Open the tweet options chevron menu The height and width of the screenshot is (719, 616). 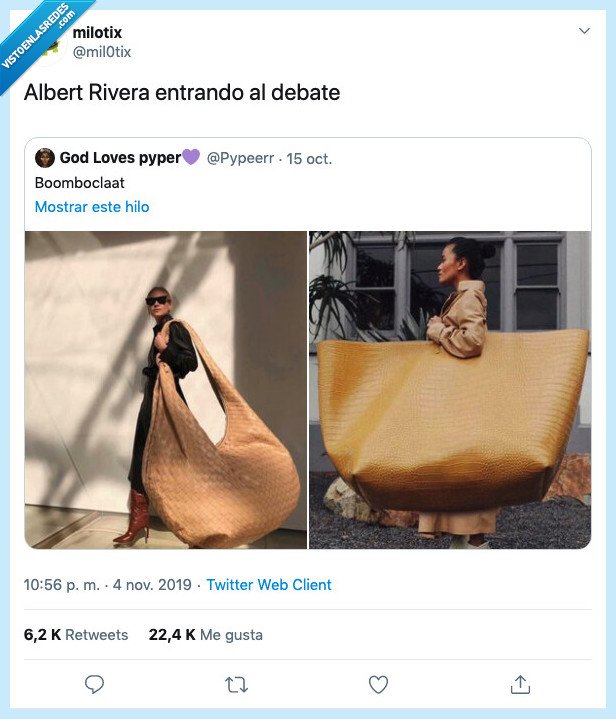(x=584, y=31)
